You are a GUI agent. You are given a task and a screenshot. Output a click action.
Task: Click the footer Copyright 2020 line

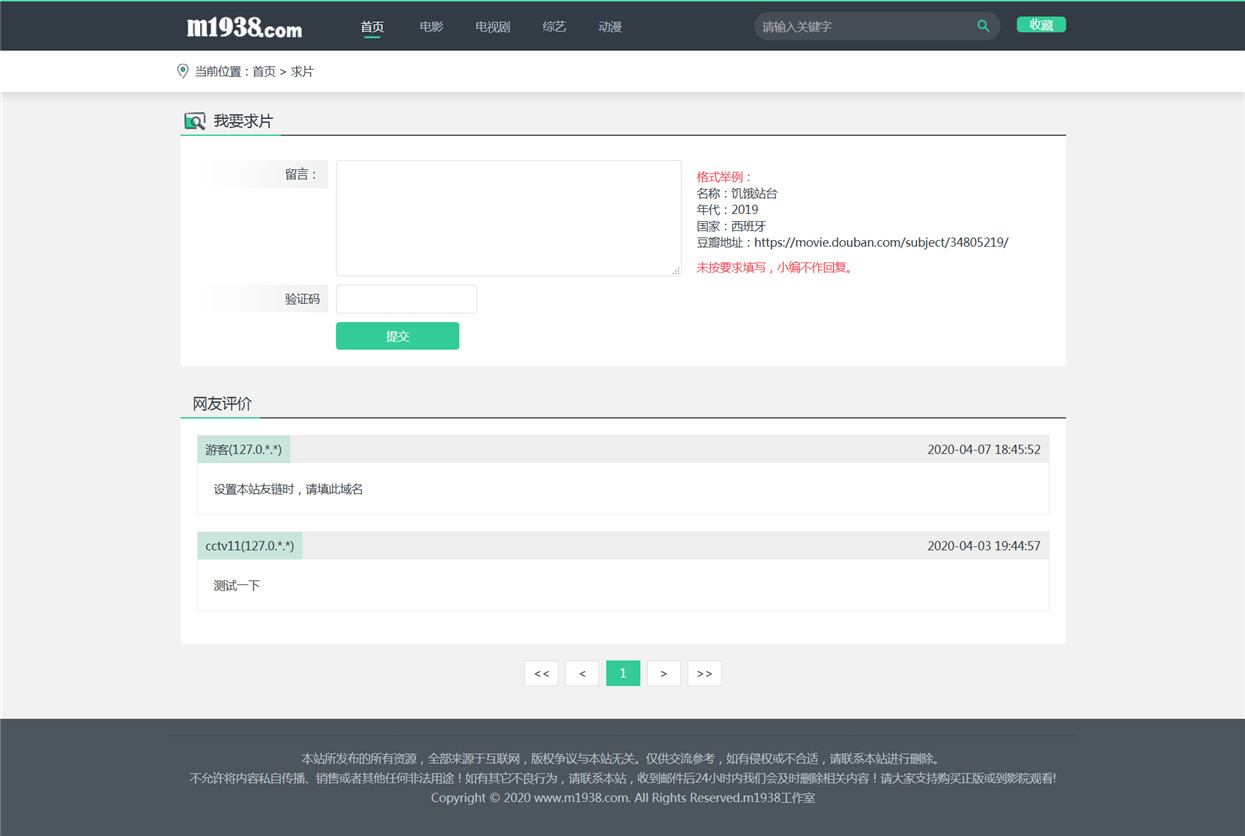[x=623, y=798]
